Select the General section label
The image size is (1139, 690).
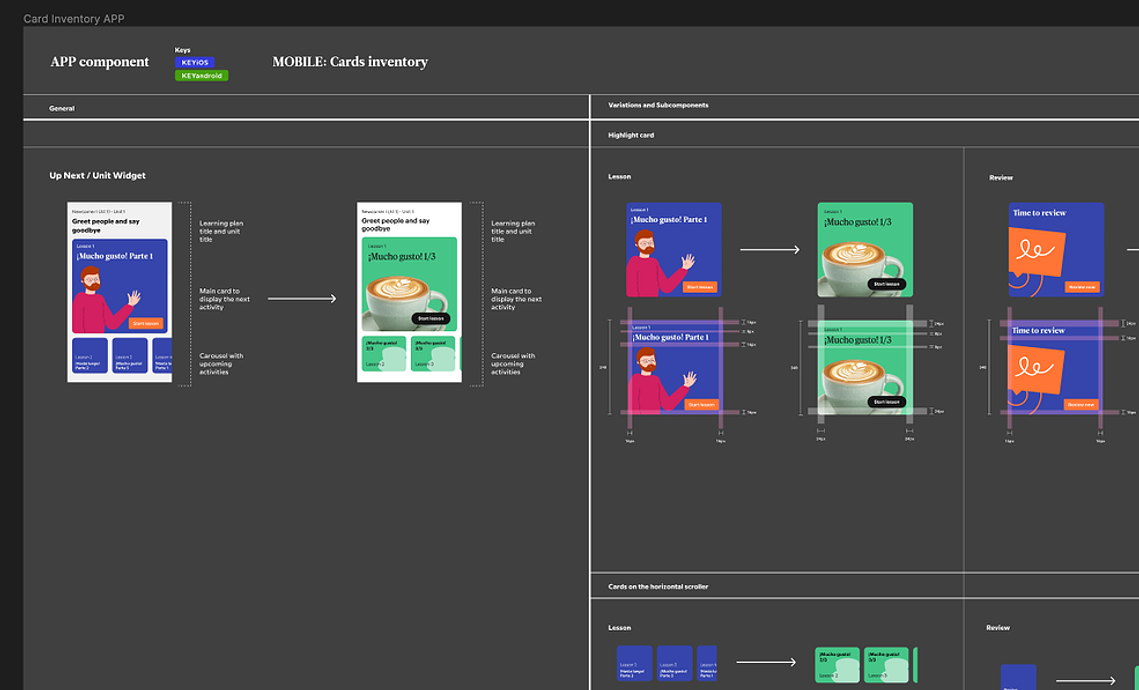[62, 108]
